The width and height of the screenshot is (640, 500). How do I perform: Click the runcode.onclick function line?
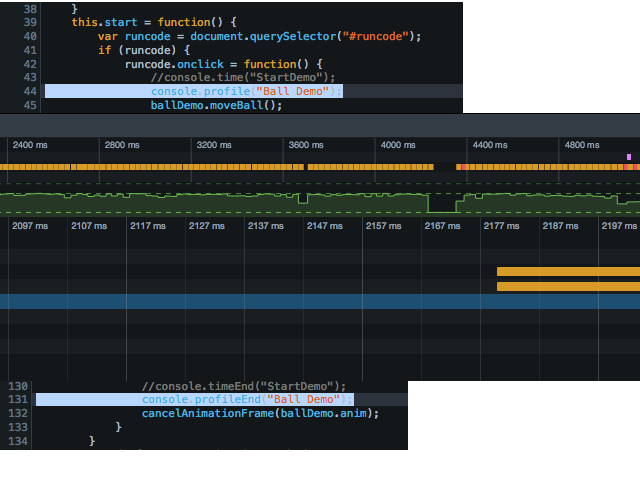click(210, 64)
